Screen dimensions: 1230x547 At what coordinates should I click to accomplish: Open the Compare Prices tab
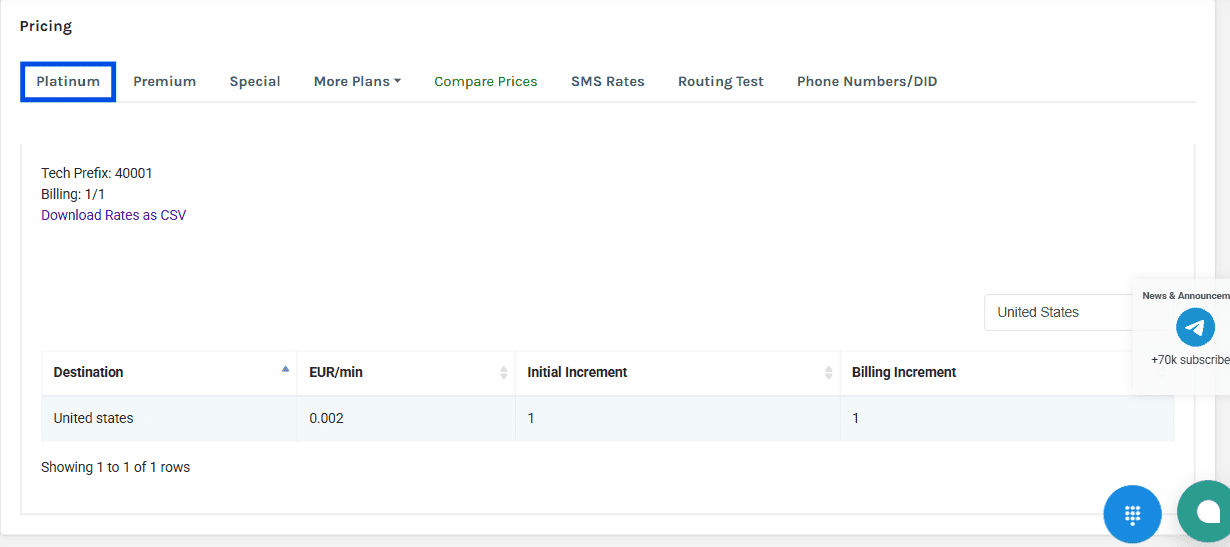485,81
